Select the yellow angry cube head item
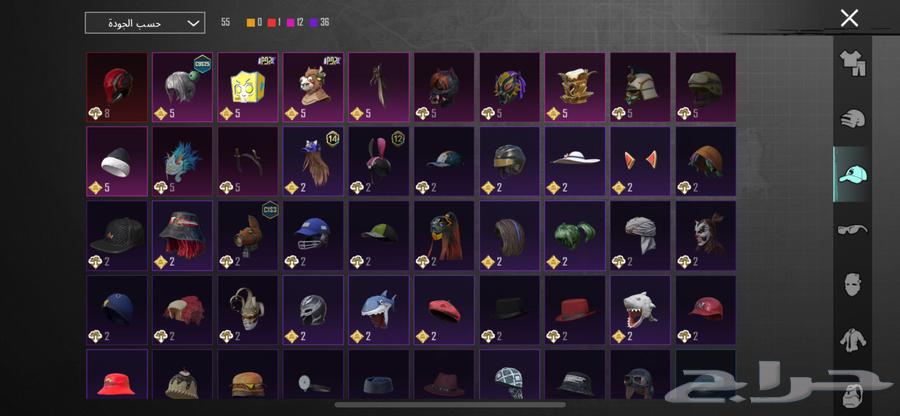 coord(248,87)
